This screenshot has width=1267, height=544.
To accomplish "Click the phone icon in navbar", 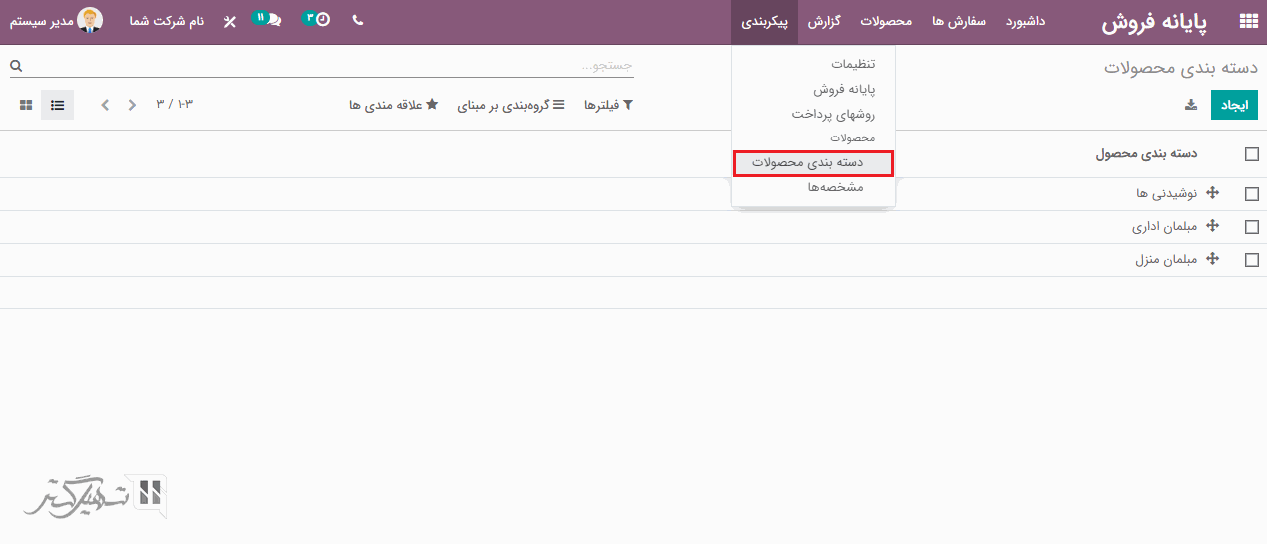I will [x=358, y=20].
